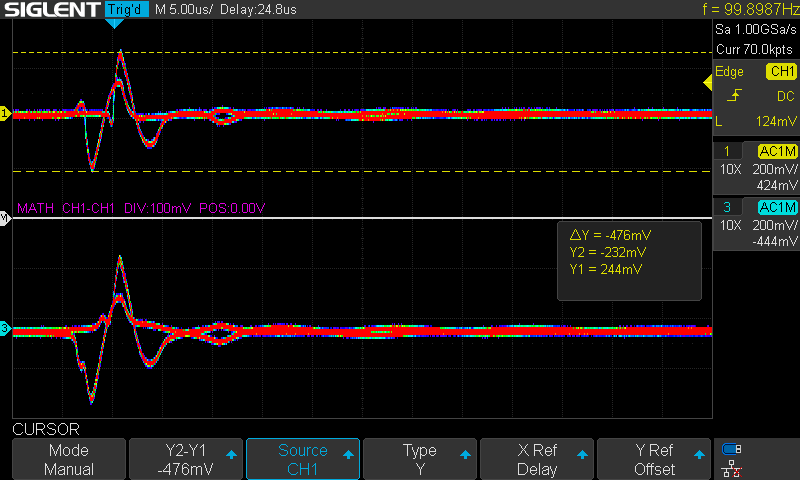
Task: Select the yellow CH1 trigger source badge
Action: (x=781, y=71)
